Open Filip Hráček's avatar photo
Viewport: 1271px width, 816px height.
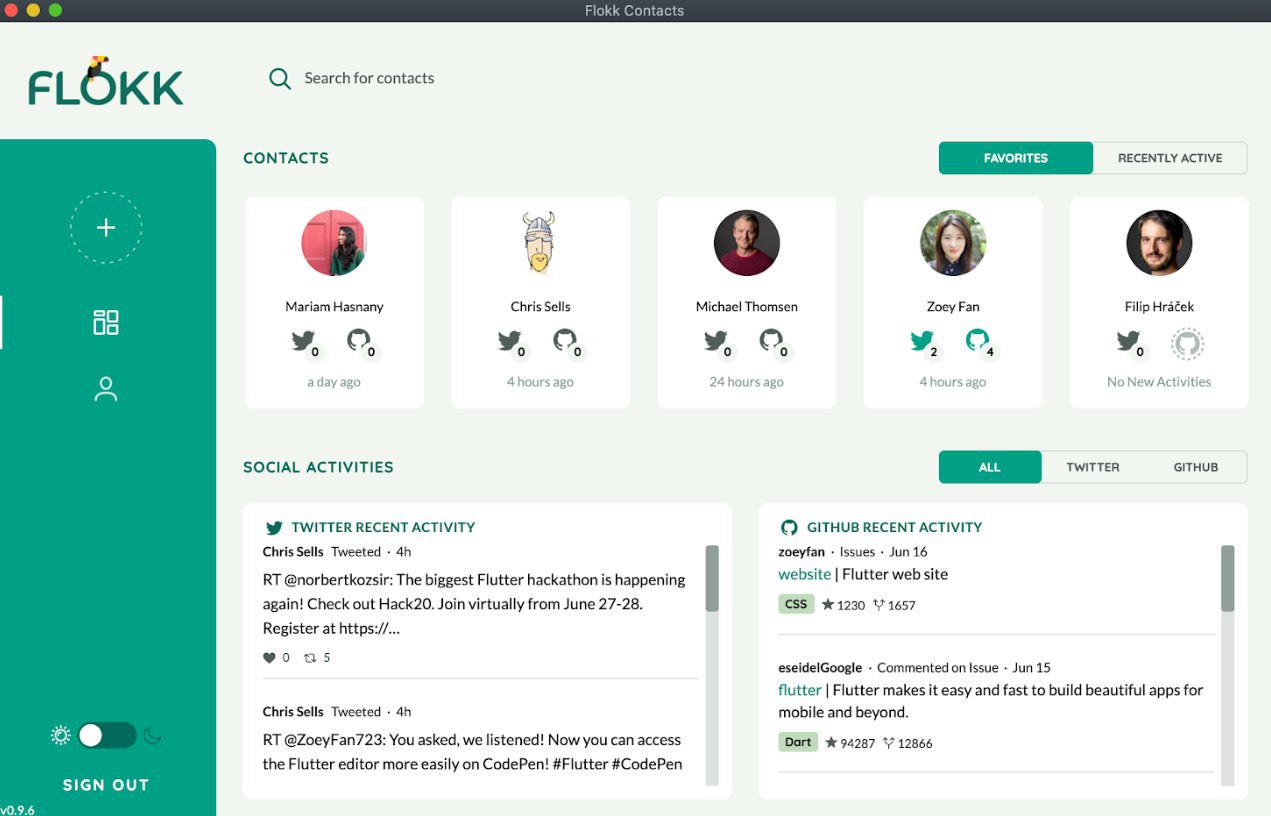coord(1159,243)
